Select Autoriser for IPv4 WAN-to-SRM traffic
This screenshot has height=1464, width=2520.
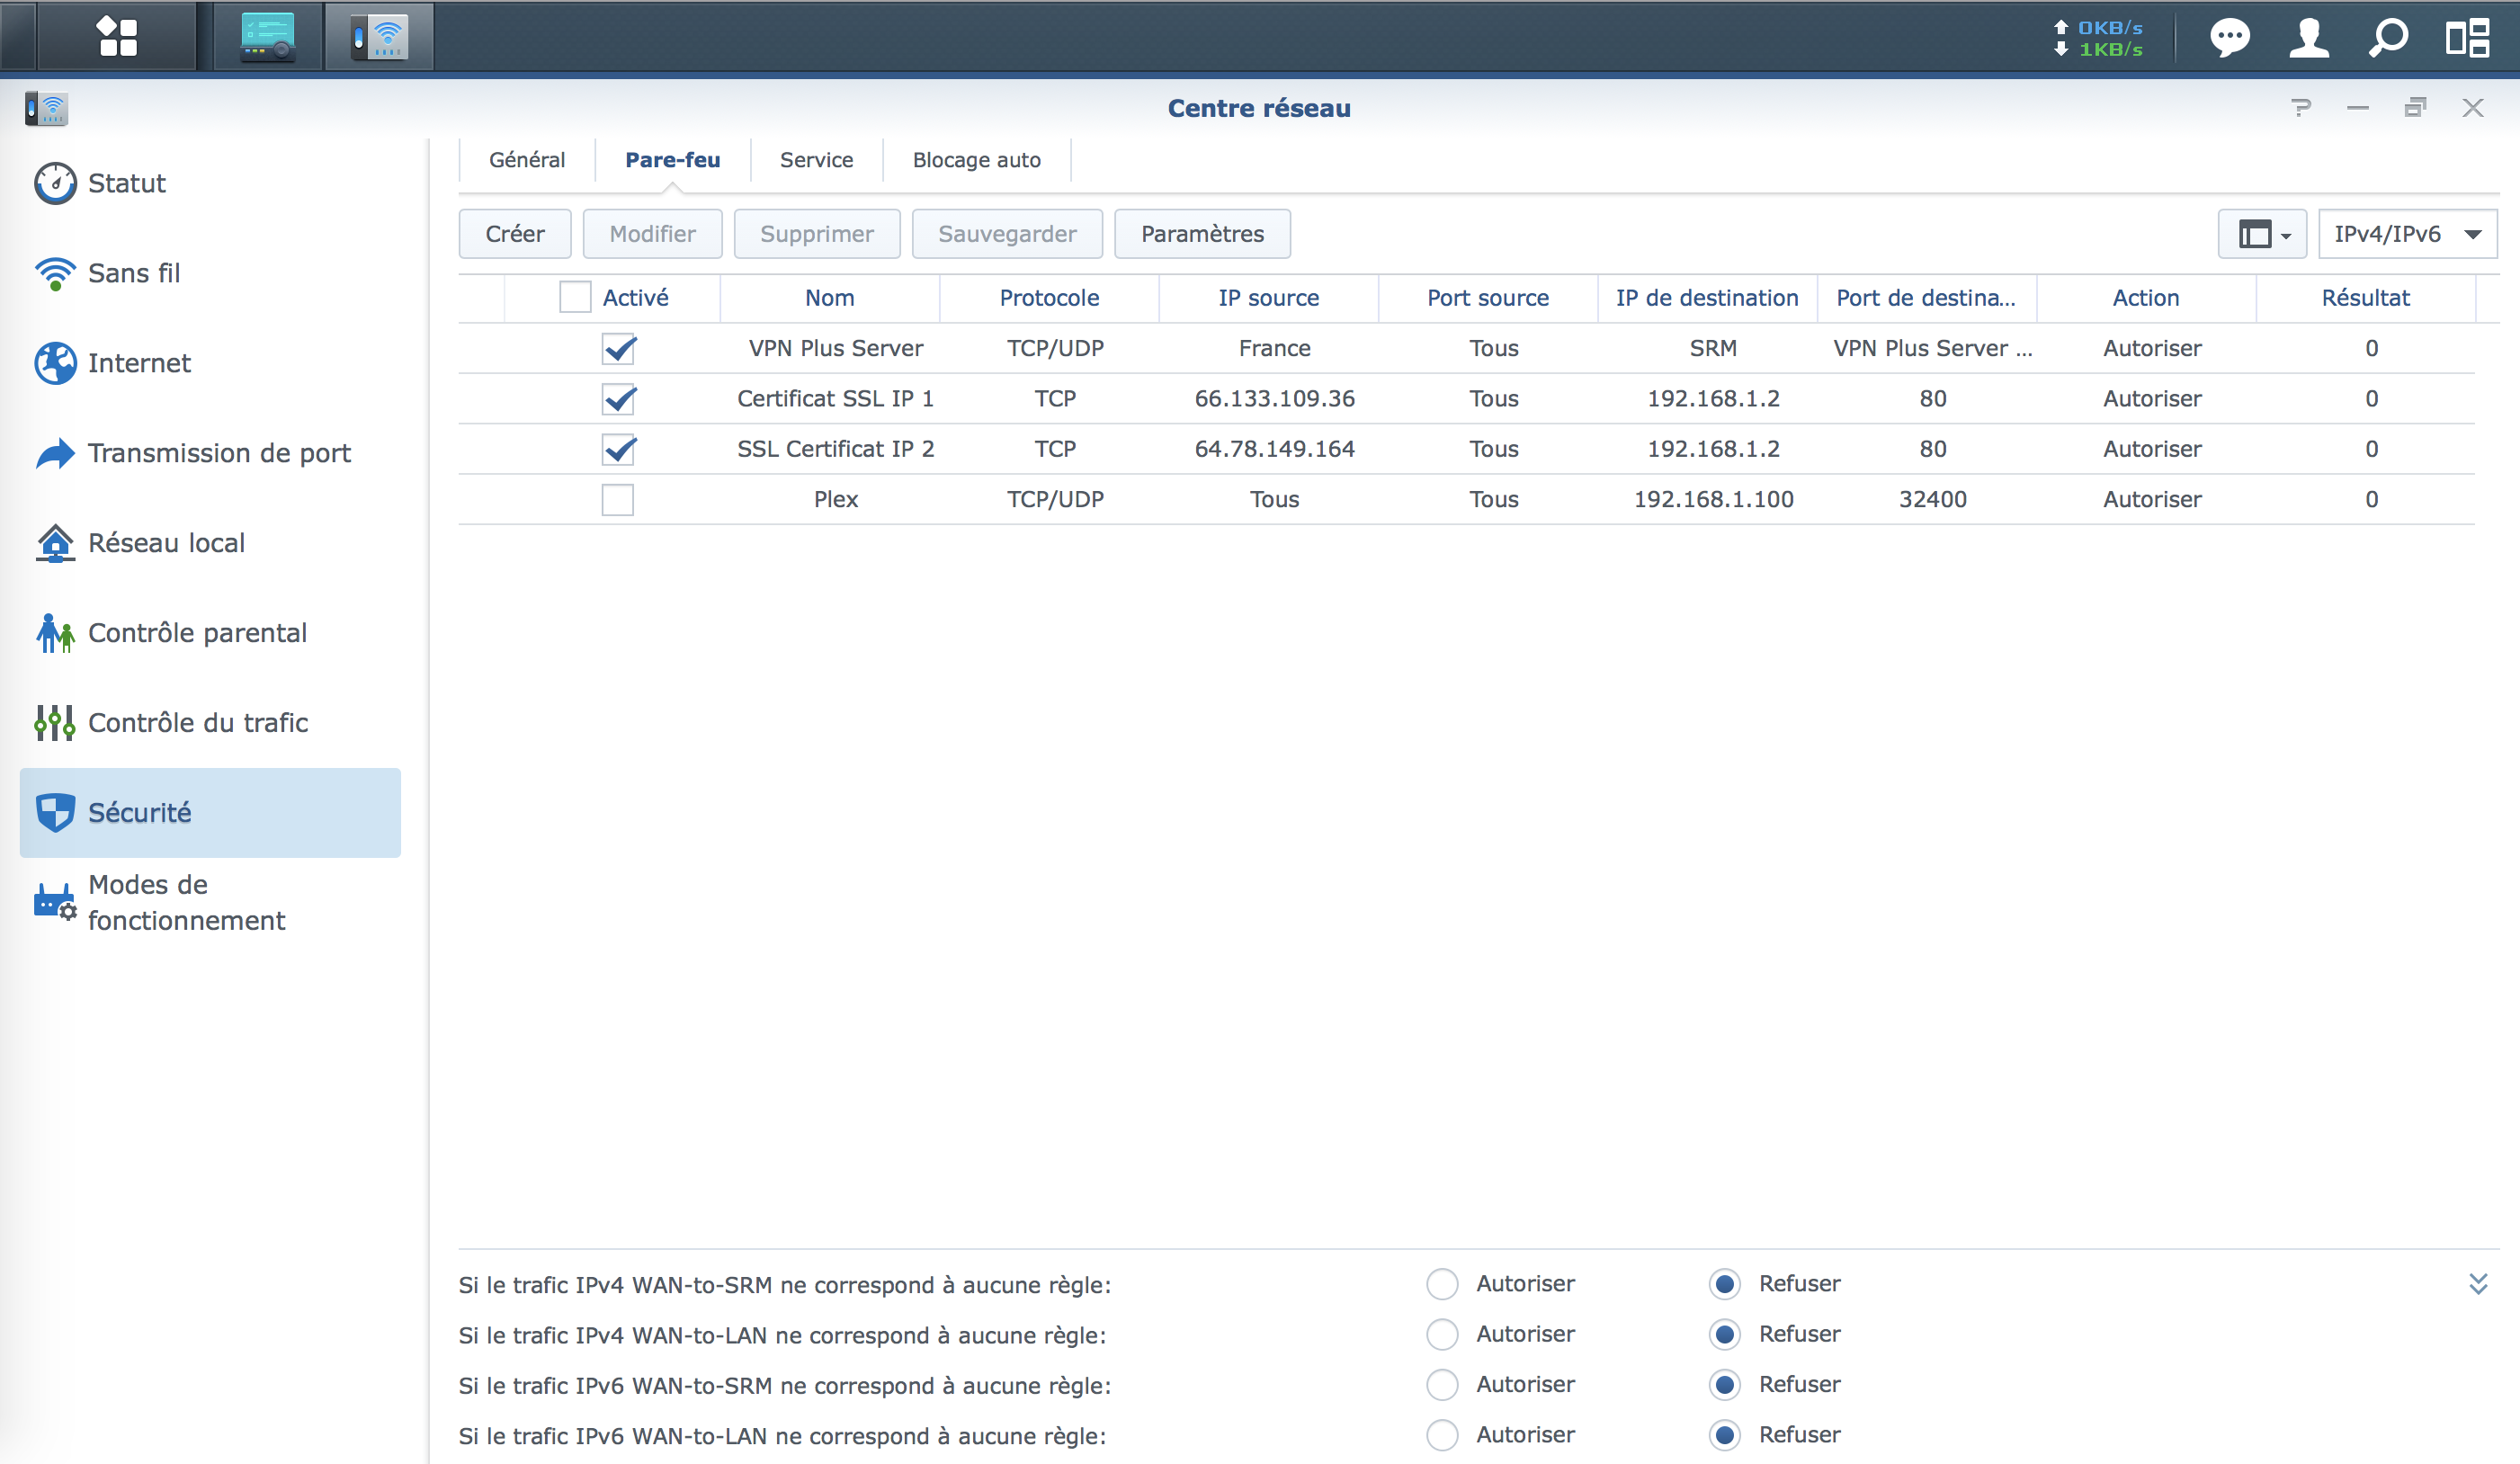point(1442,1284)
